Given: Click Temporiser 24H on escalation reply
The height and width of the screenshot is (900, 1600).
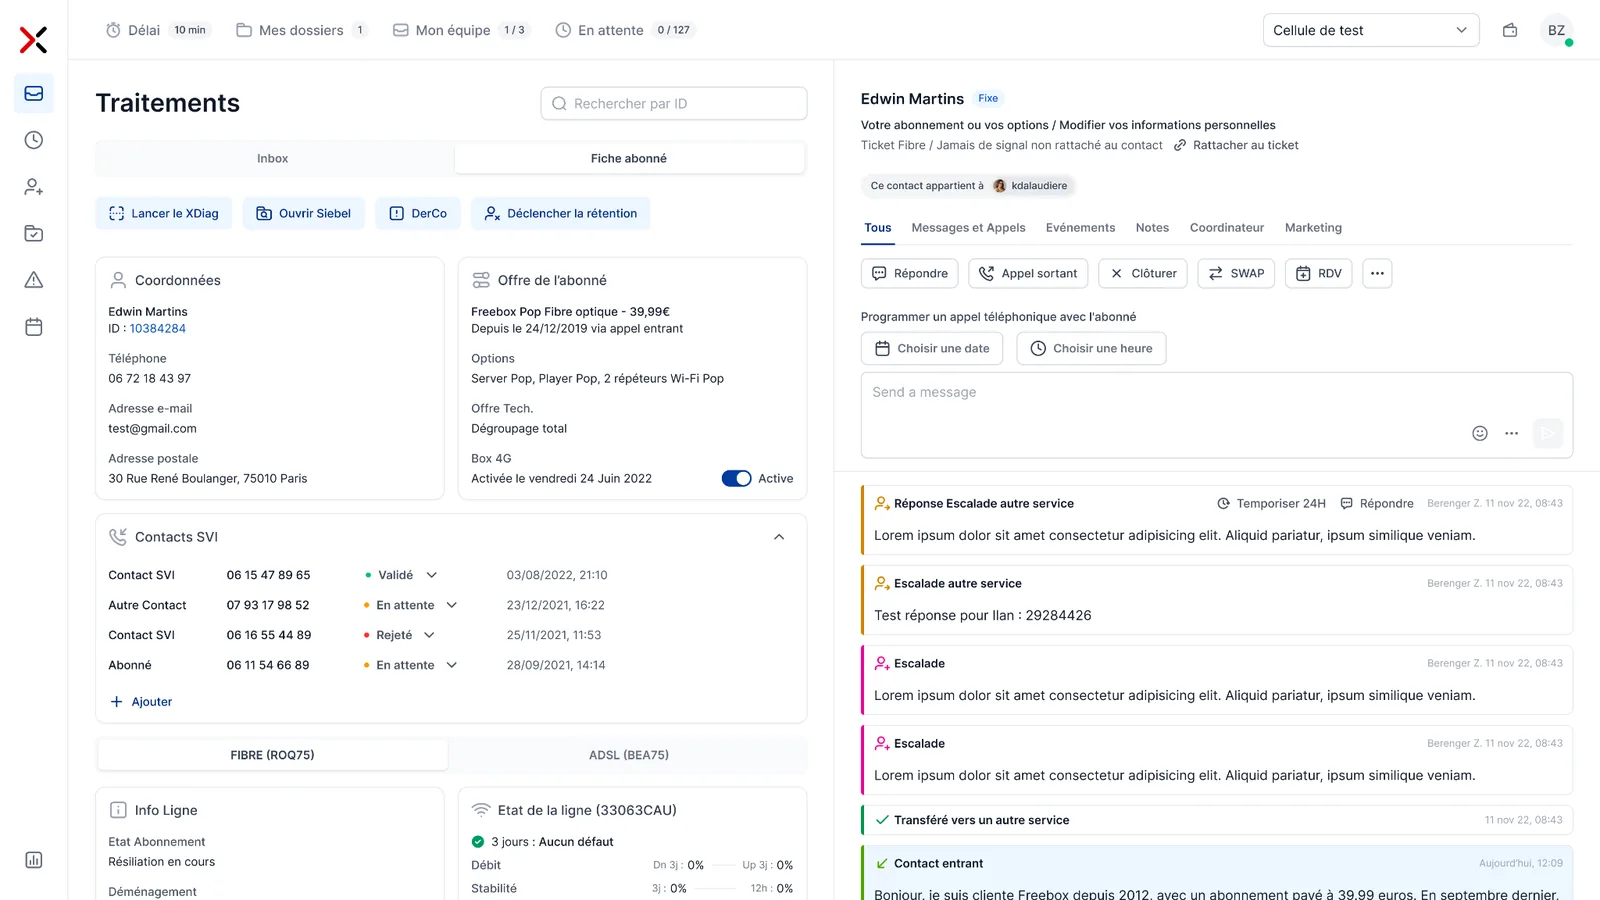Looking at the screenshot, I should [1271, 503].
